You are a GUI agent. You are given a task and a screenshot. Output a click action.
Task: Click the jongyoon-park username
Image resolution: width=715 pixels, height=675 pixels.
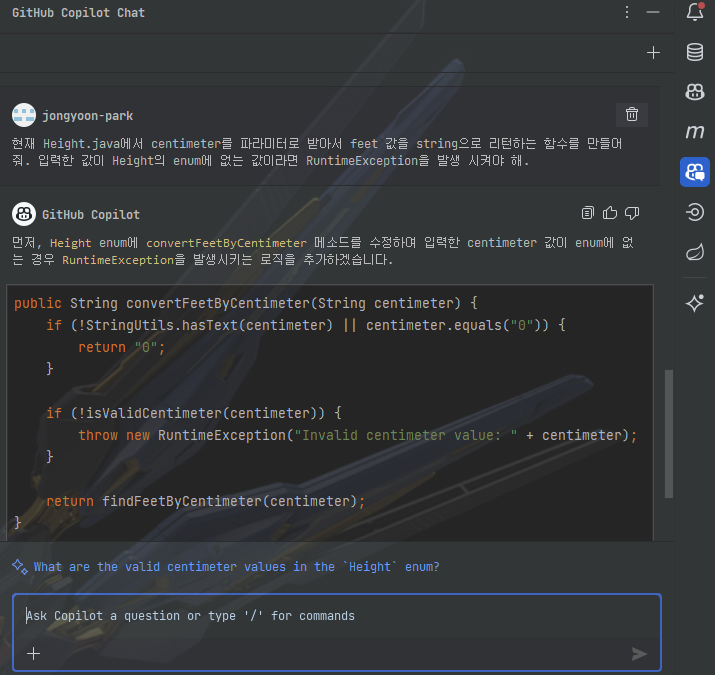coord(88,116)
